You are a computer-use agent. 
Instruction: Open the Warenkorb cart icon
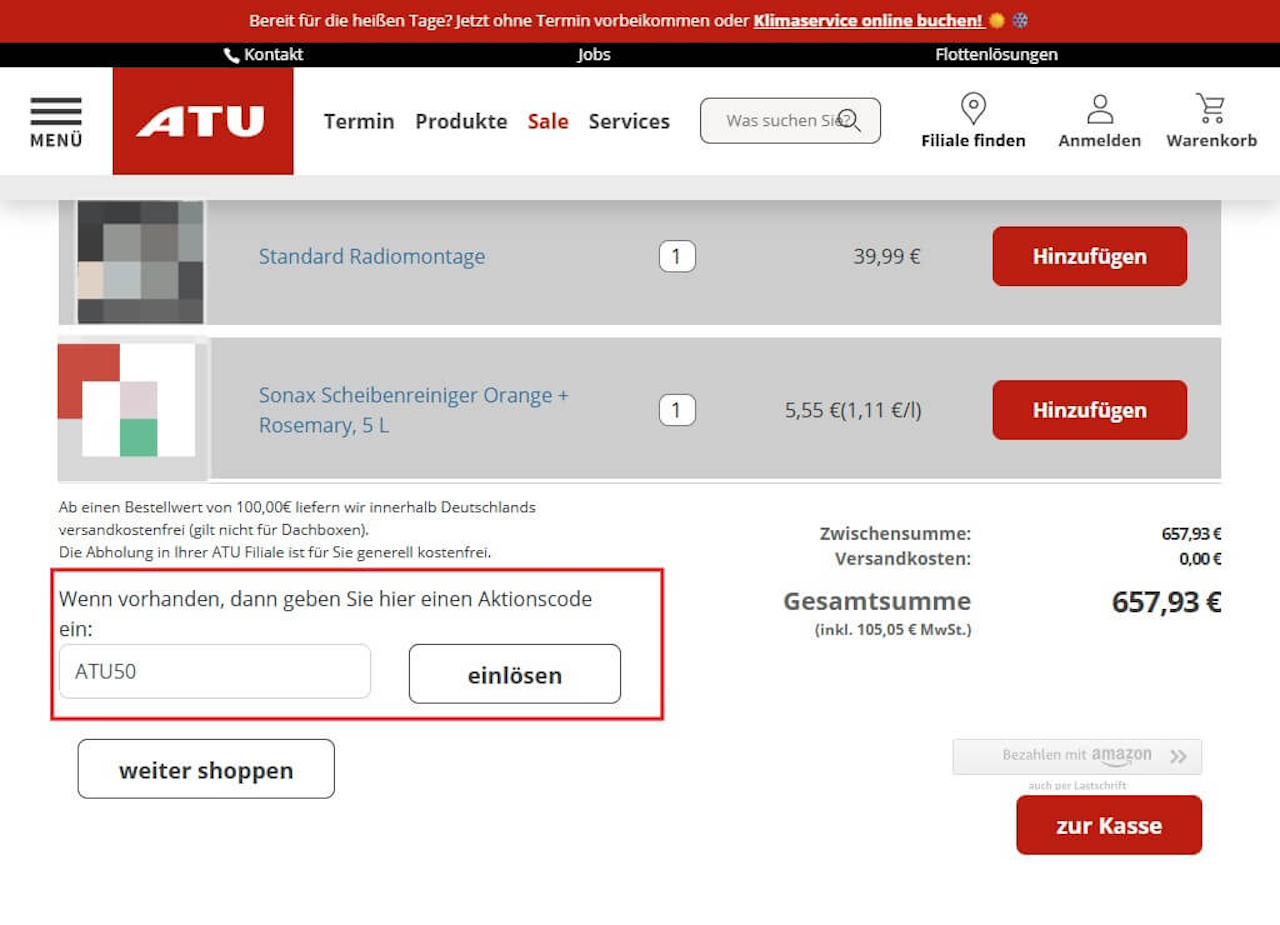pos(1211,108)
